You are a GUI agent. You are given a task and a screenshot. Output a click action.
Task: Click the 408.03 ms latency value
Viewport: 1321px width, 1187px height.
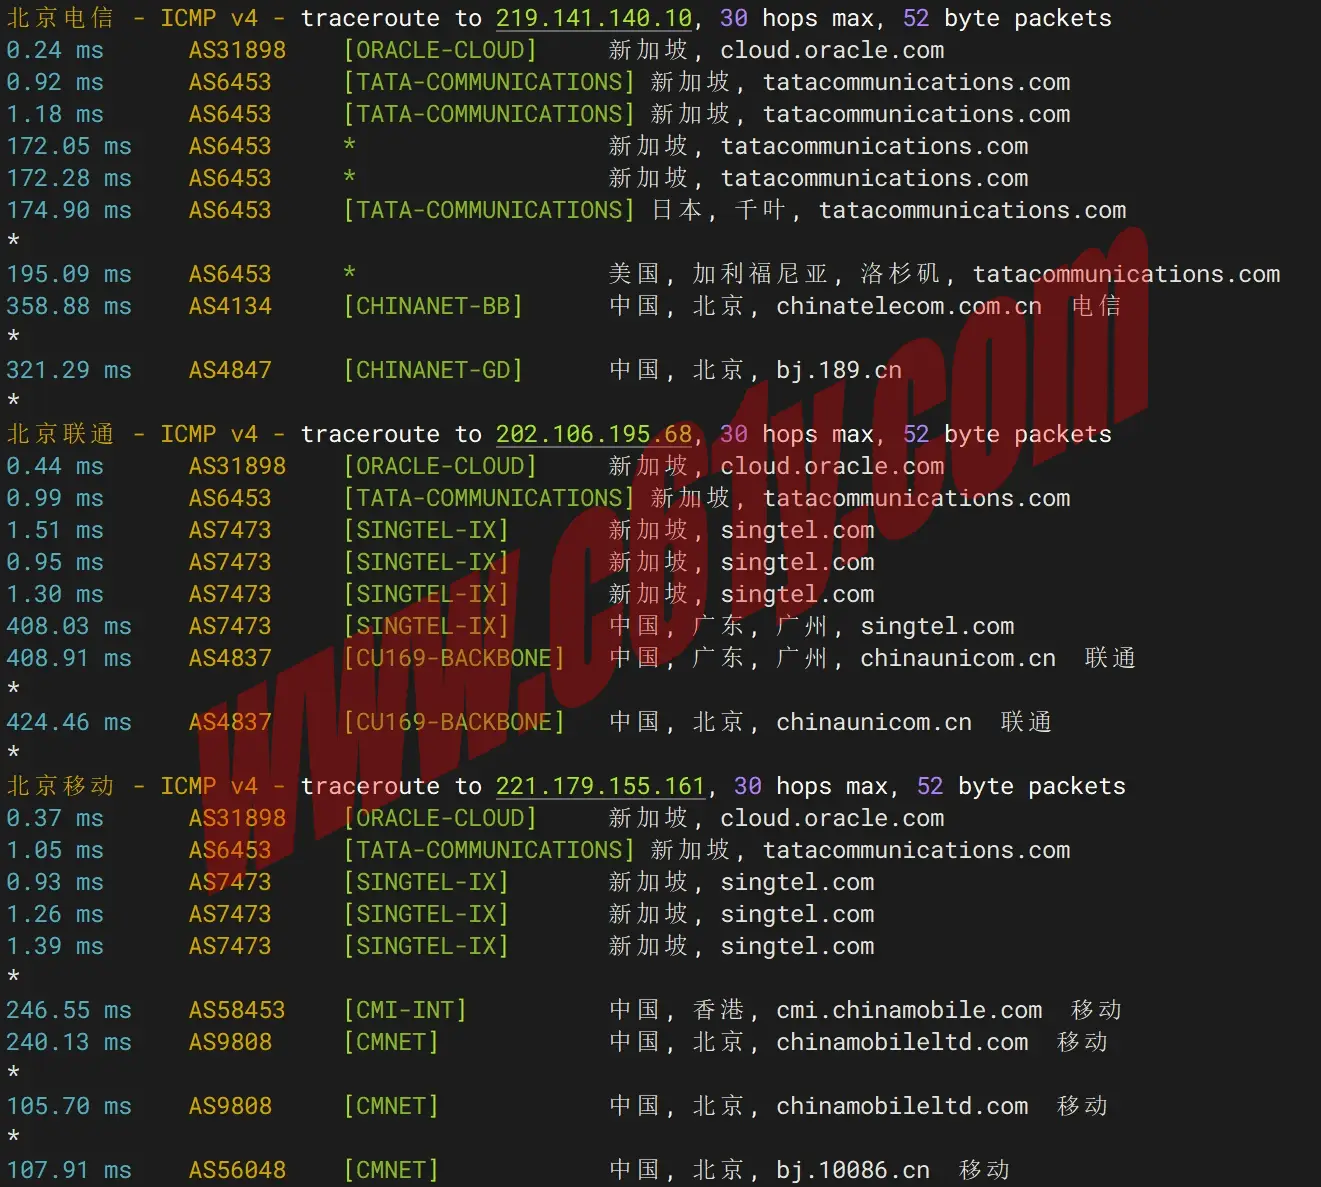click(x=69, y=626)
